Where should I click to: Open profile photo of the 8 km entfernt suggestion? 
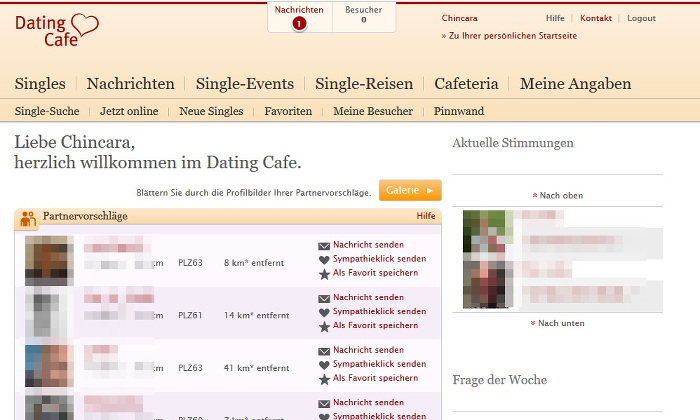tap(49, 261)
